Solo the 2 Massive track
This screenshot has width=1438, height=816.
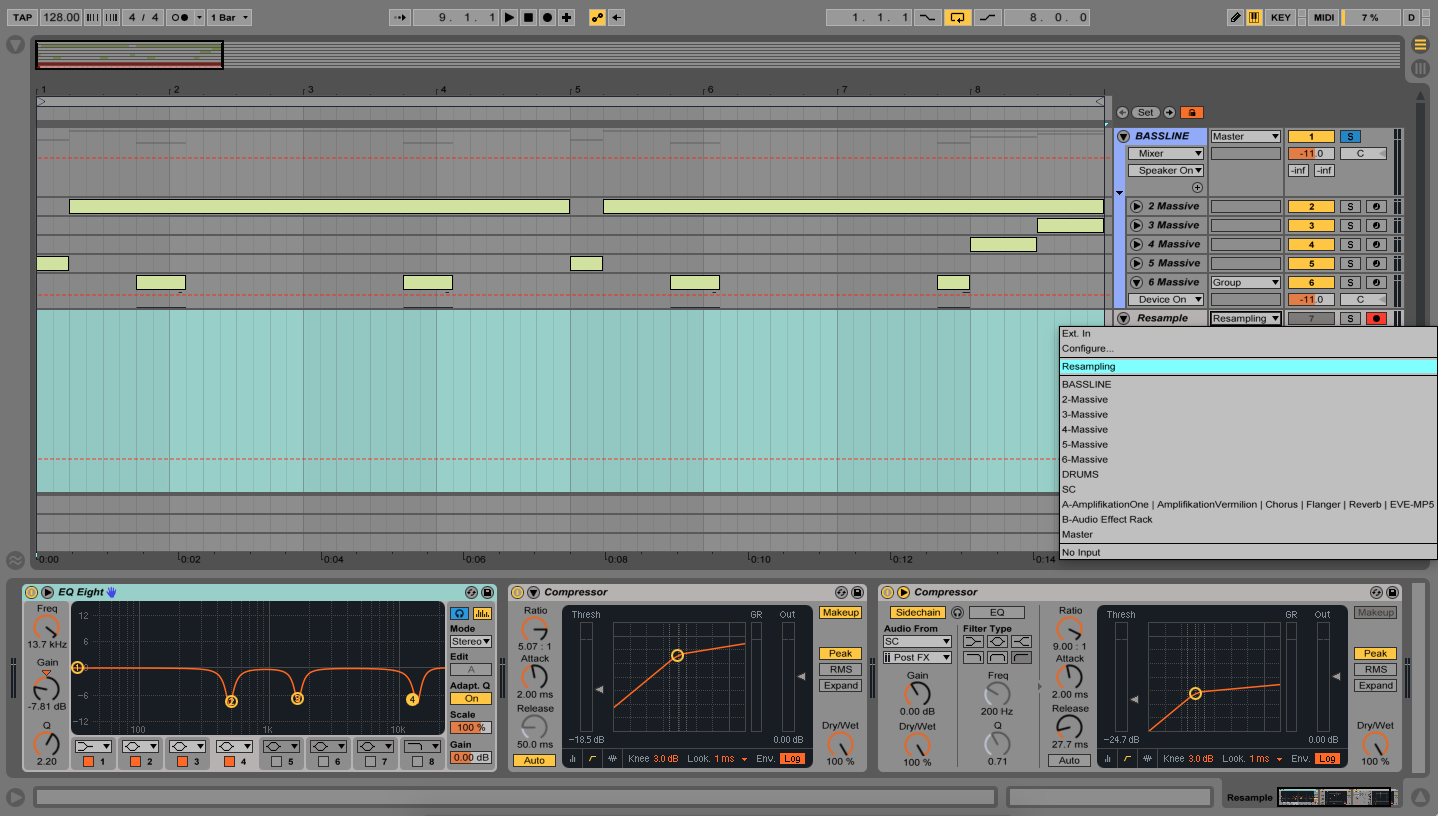pos(1350,206)
